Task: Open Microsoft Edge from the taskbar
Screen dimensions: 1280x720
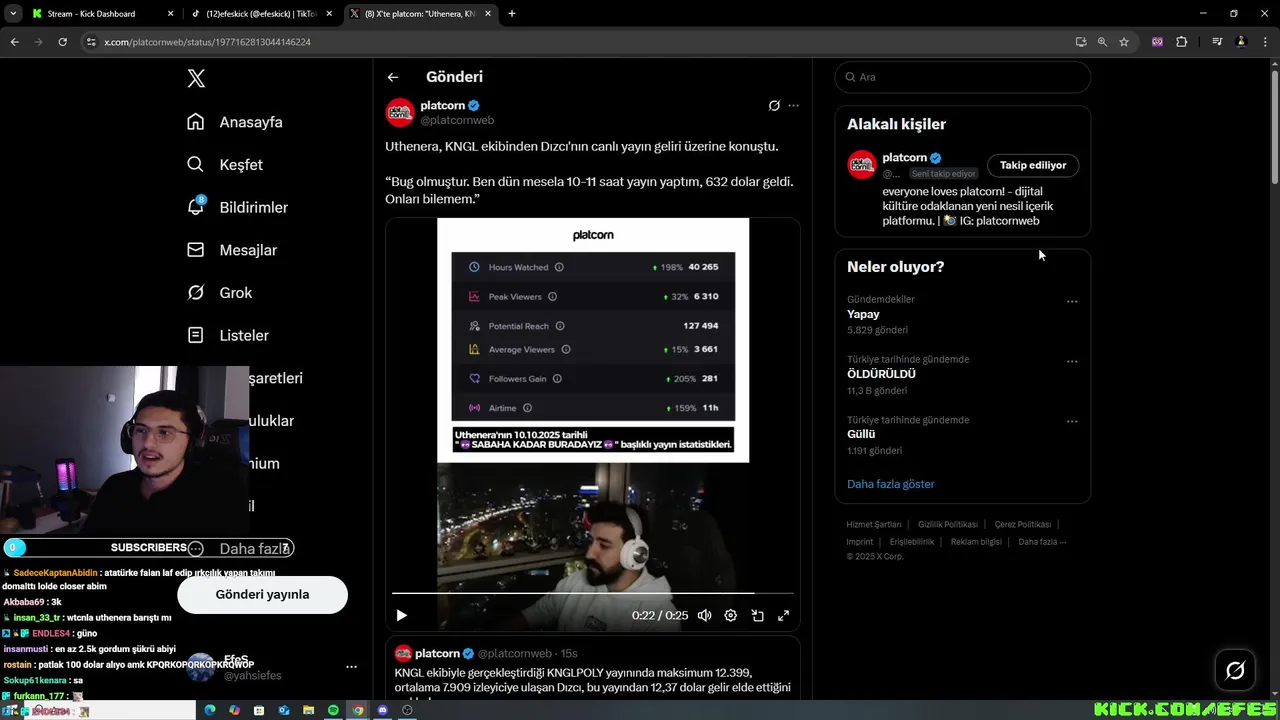Action: coord(210,710)
